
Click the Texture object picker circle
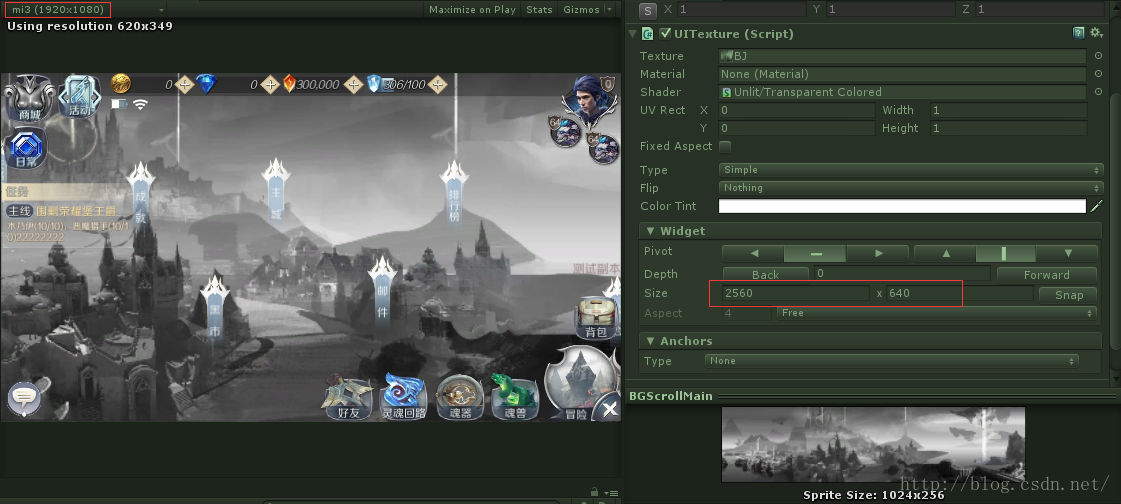(x=1098, y=56)
